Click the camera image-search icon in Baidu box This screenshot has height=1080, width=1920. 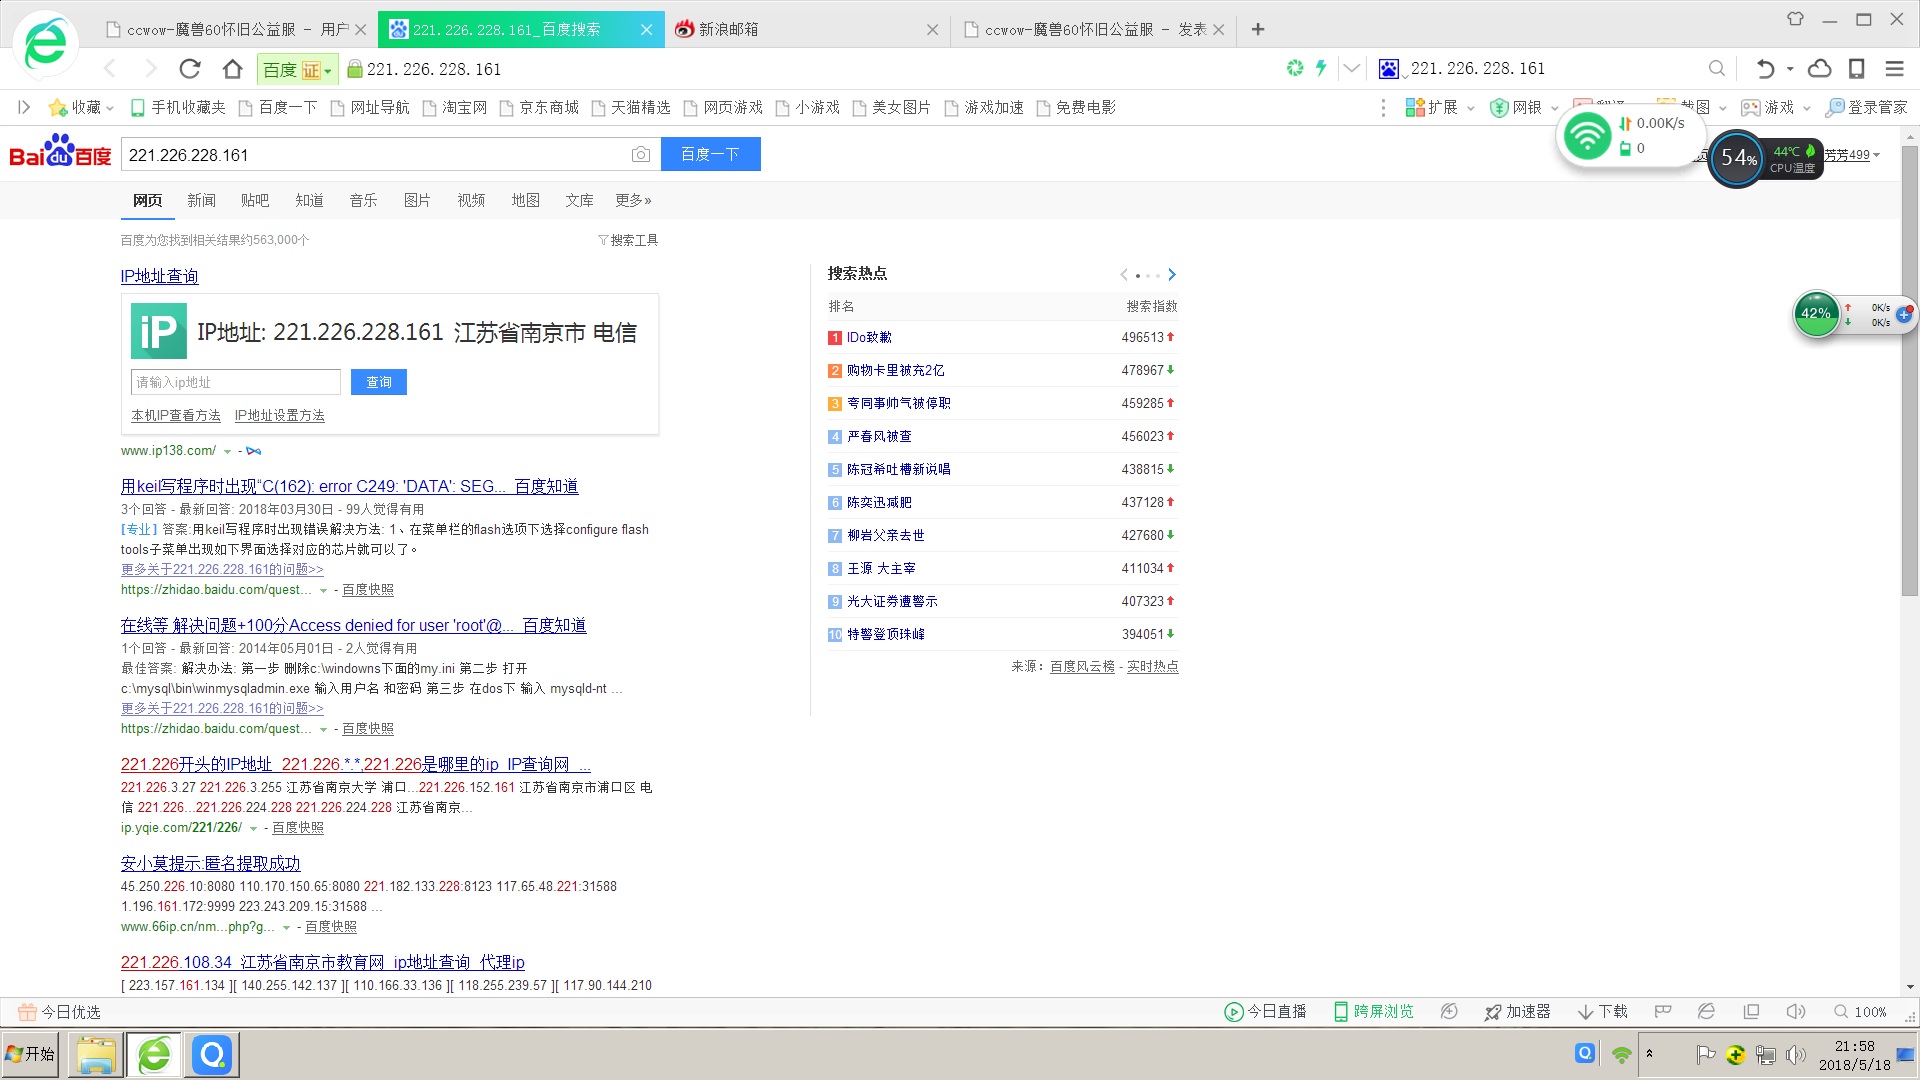[x=641, y=155]
